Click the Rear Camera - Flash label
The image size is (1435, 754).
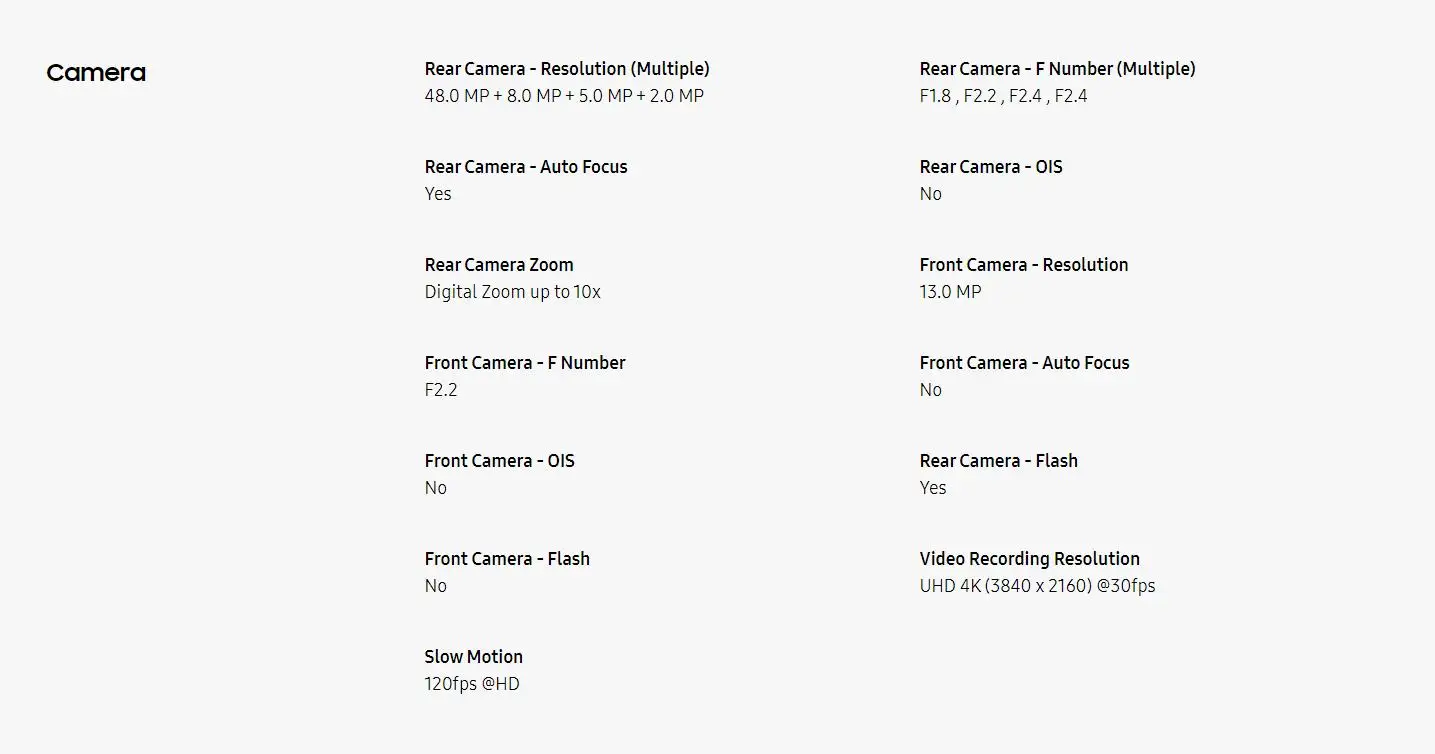(998, 461)
